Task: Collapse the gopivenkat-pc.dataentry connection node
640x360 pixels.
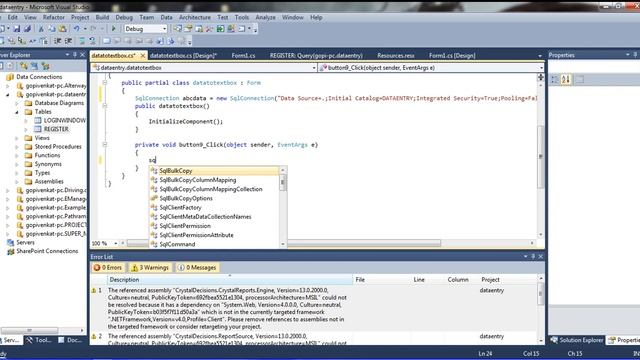Action: click(8, 94)
